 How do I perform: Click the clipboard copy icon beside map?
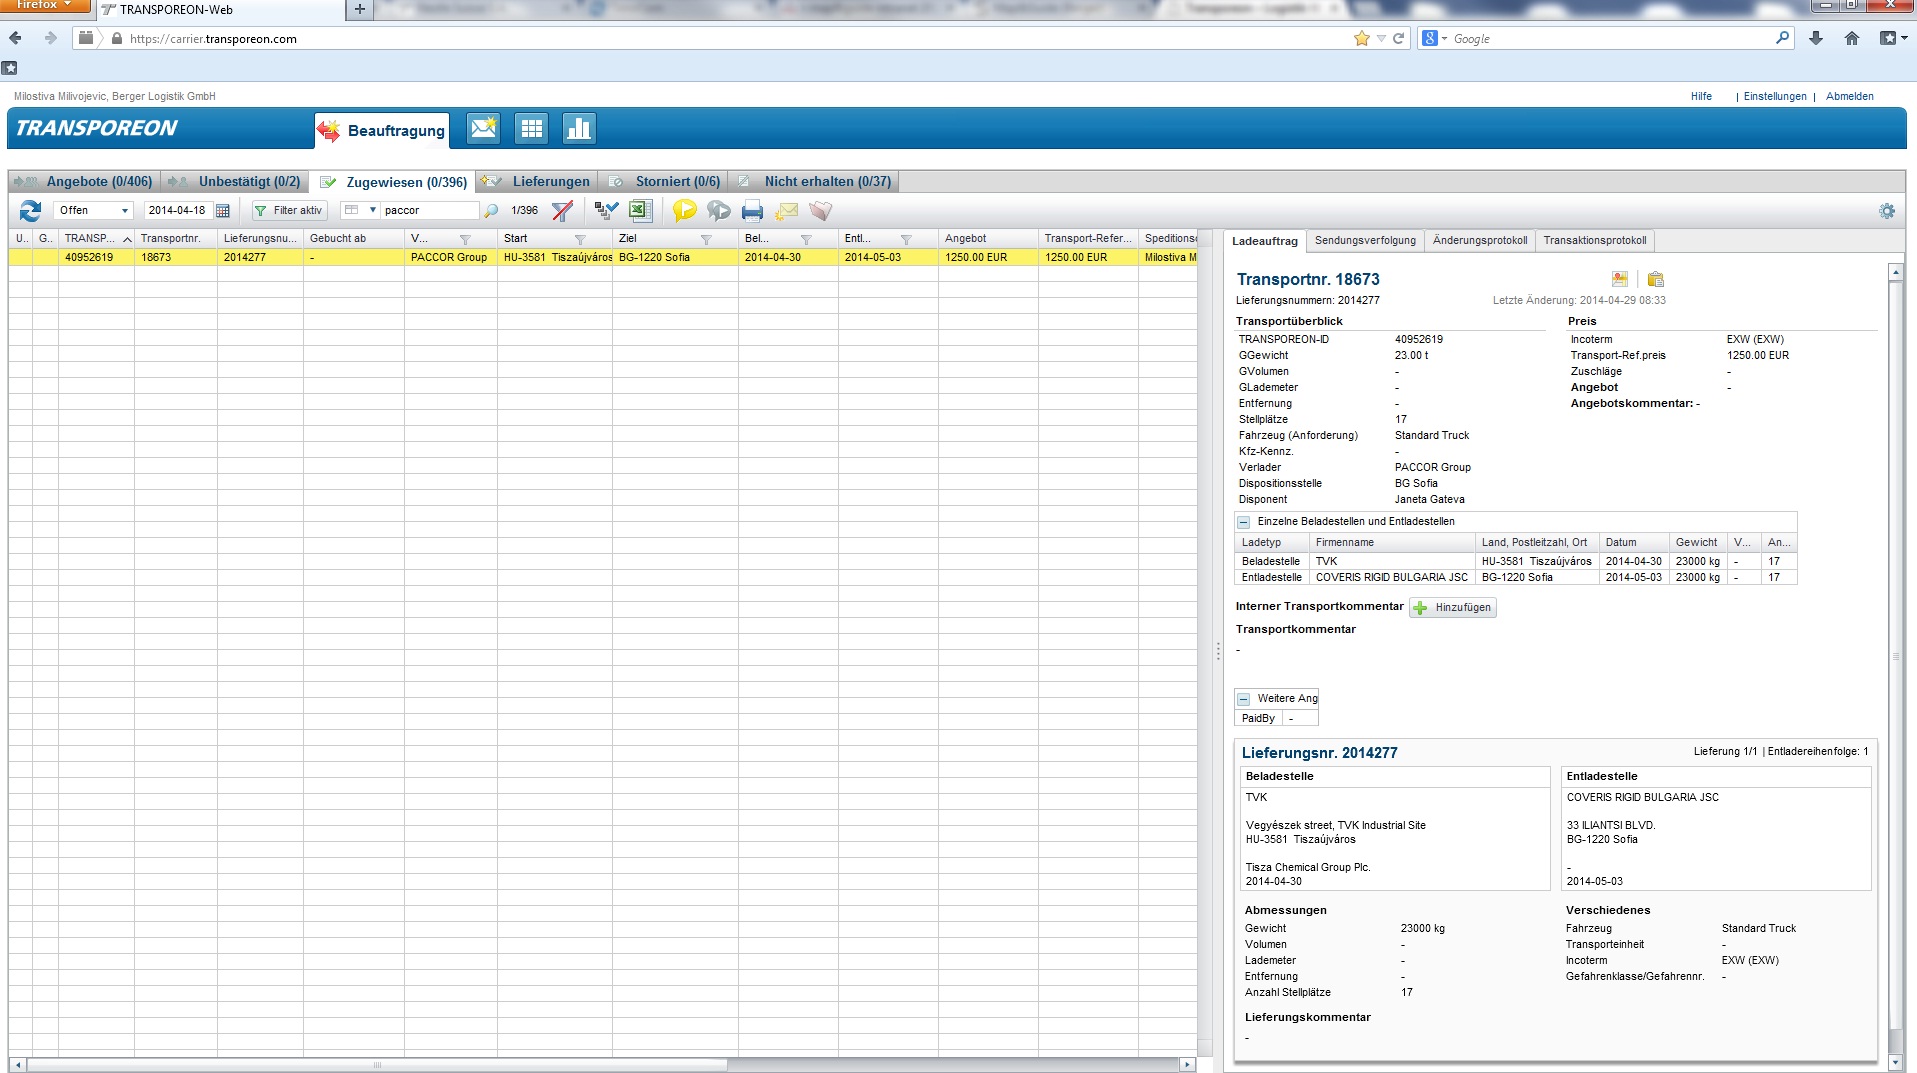(x=1656, y=279)
